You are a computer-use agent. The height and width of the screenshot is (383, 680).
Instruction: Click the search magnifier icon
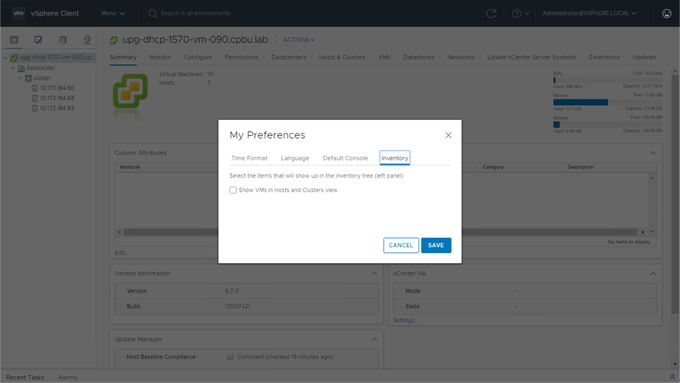(x=153, y=13)
